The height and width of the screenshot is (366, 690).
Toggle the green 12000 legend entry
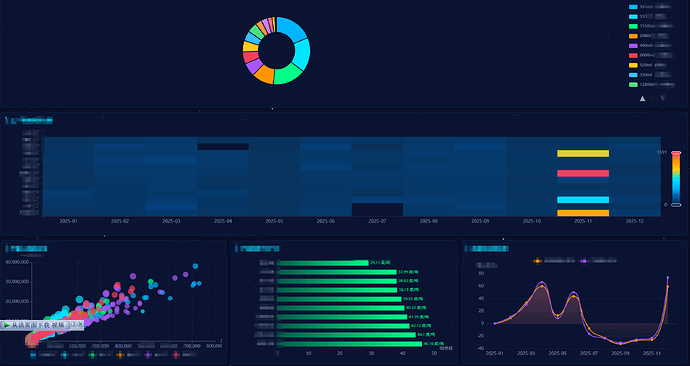(652, 84)
